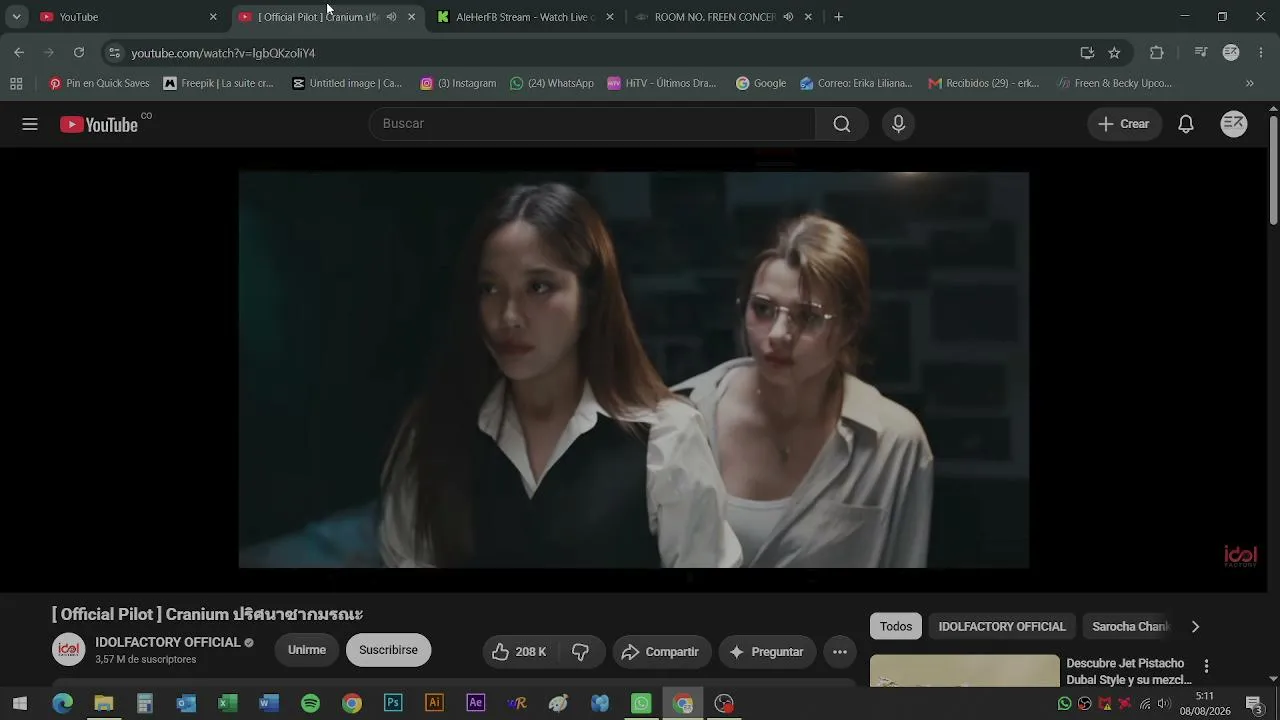The width and height of the screenshot is (1280, 720).
Task: Open the YouTube account avatar menu
Action: 1234,124
